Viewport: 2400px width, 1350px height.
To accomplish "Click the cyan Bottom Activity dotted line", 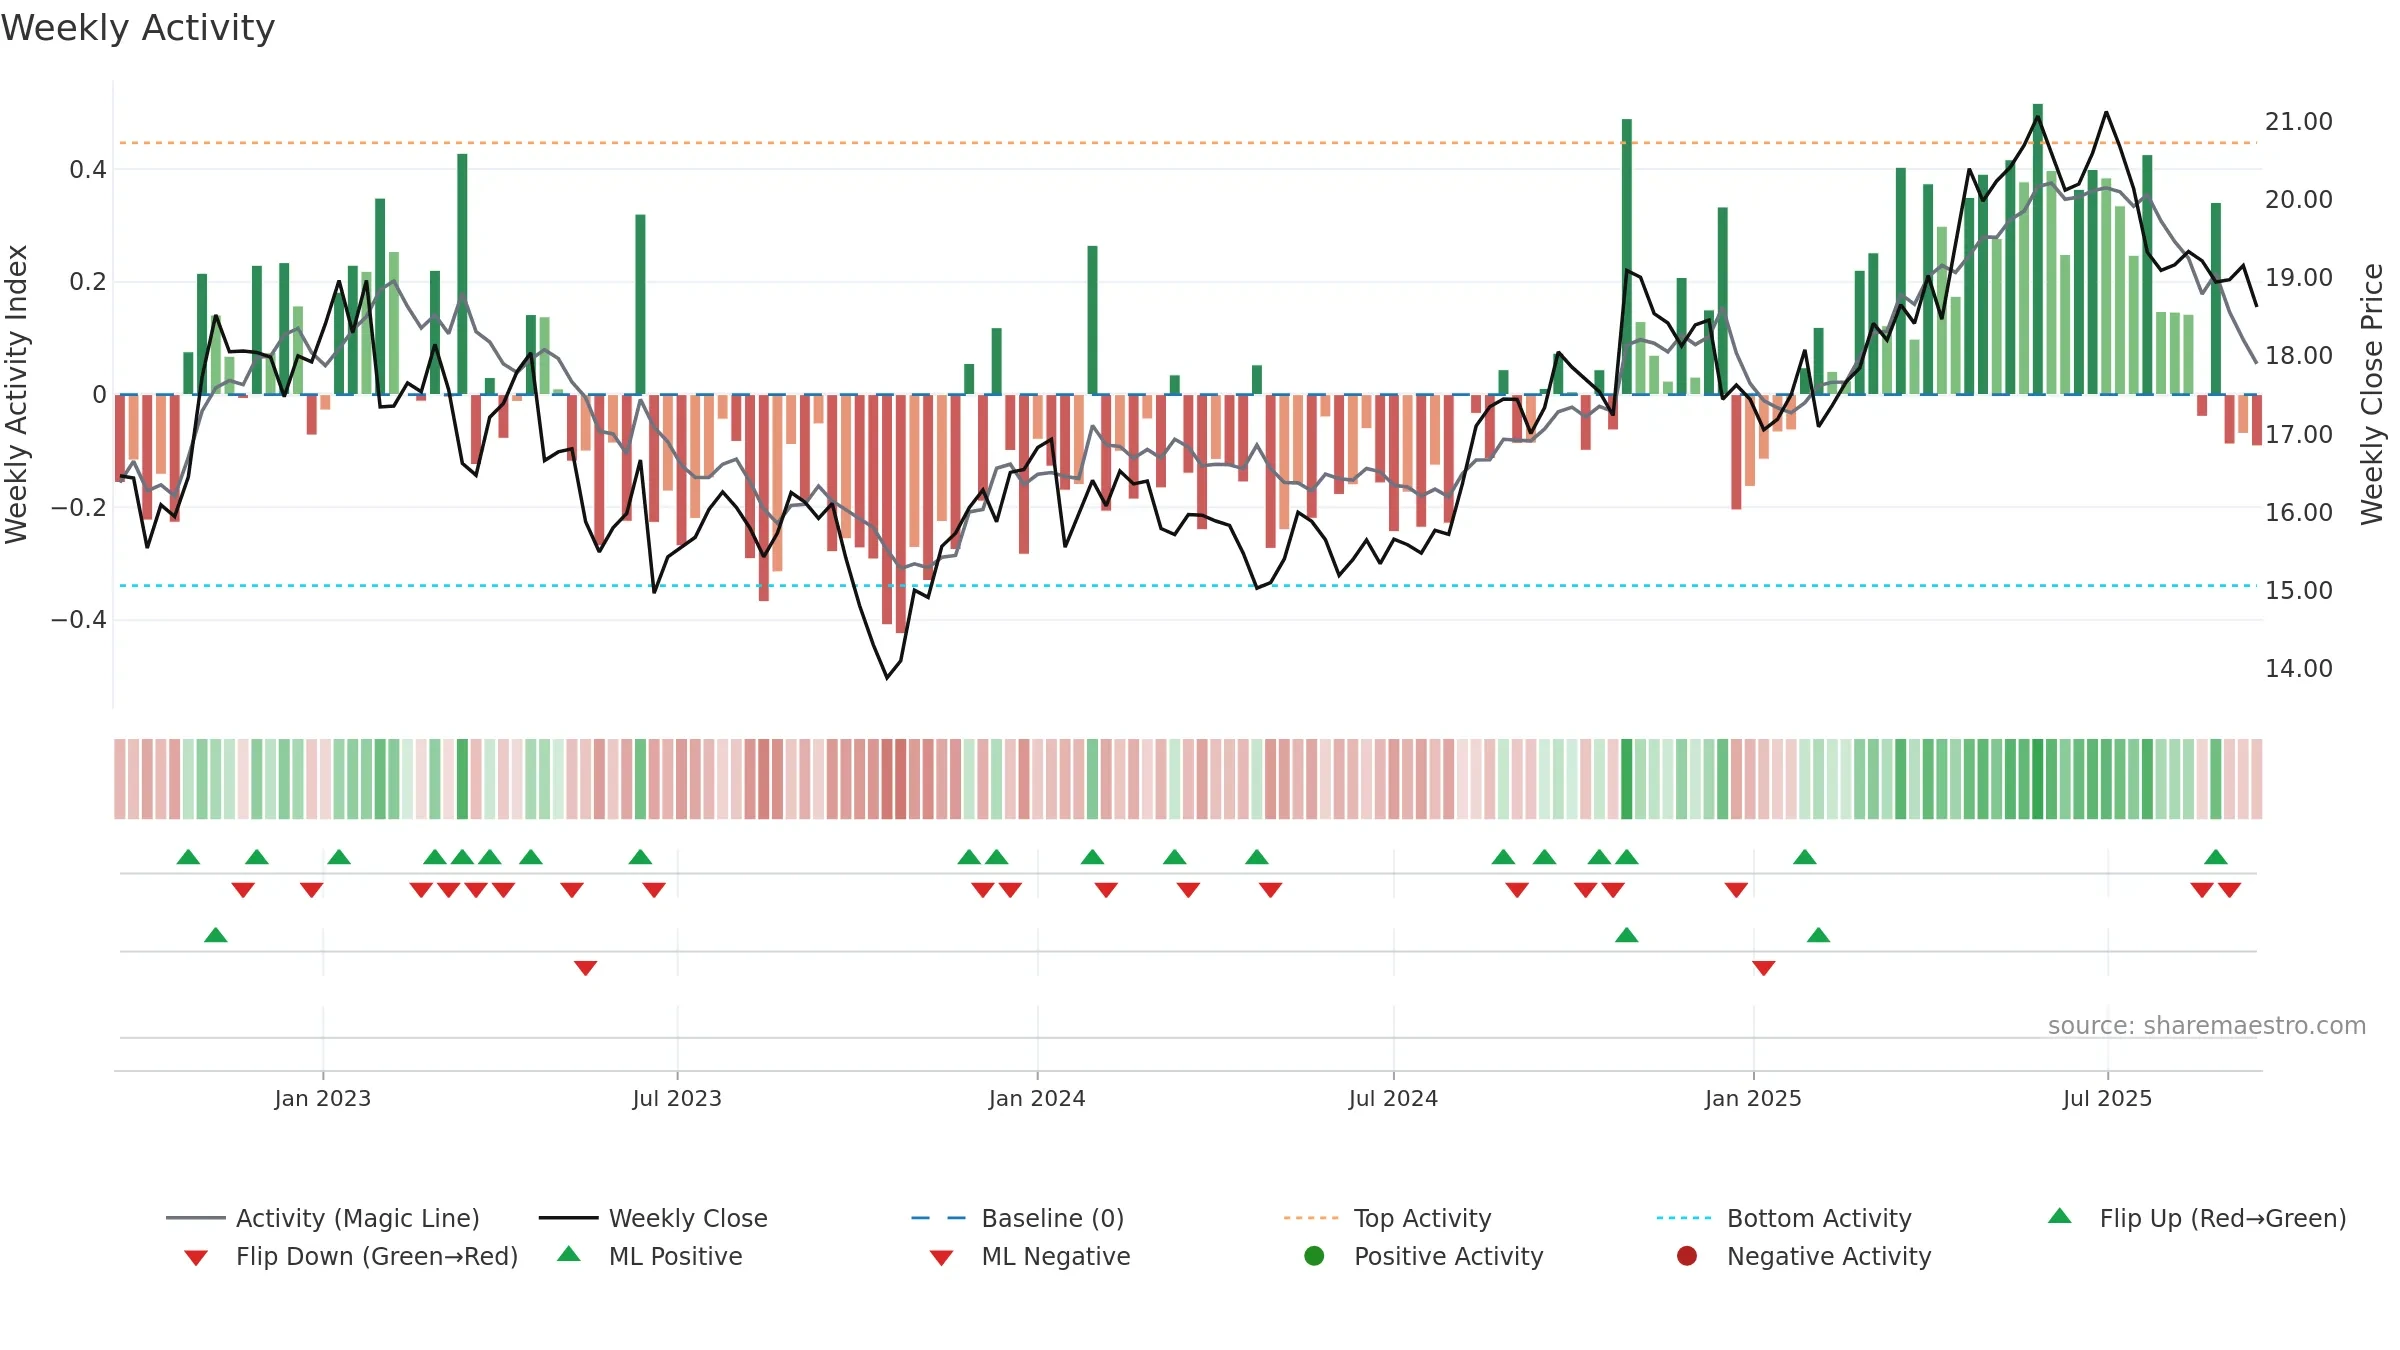I will coord(1188,586).
